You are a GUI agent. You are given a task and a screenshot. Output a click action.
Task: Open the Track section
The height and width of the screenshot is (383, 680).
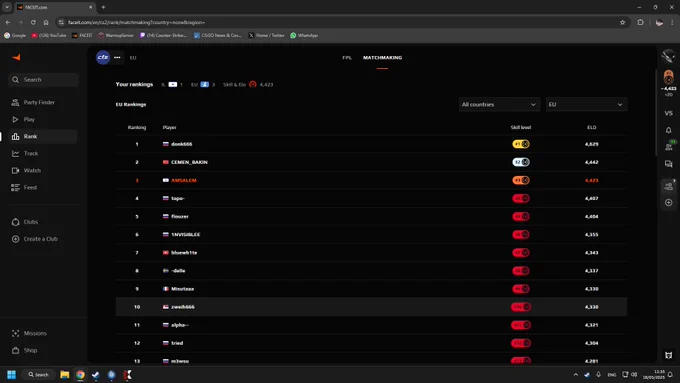coord(31,154)
